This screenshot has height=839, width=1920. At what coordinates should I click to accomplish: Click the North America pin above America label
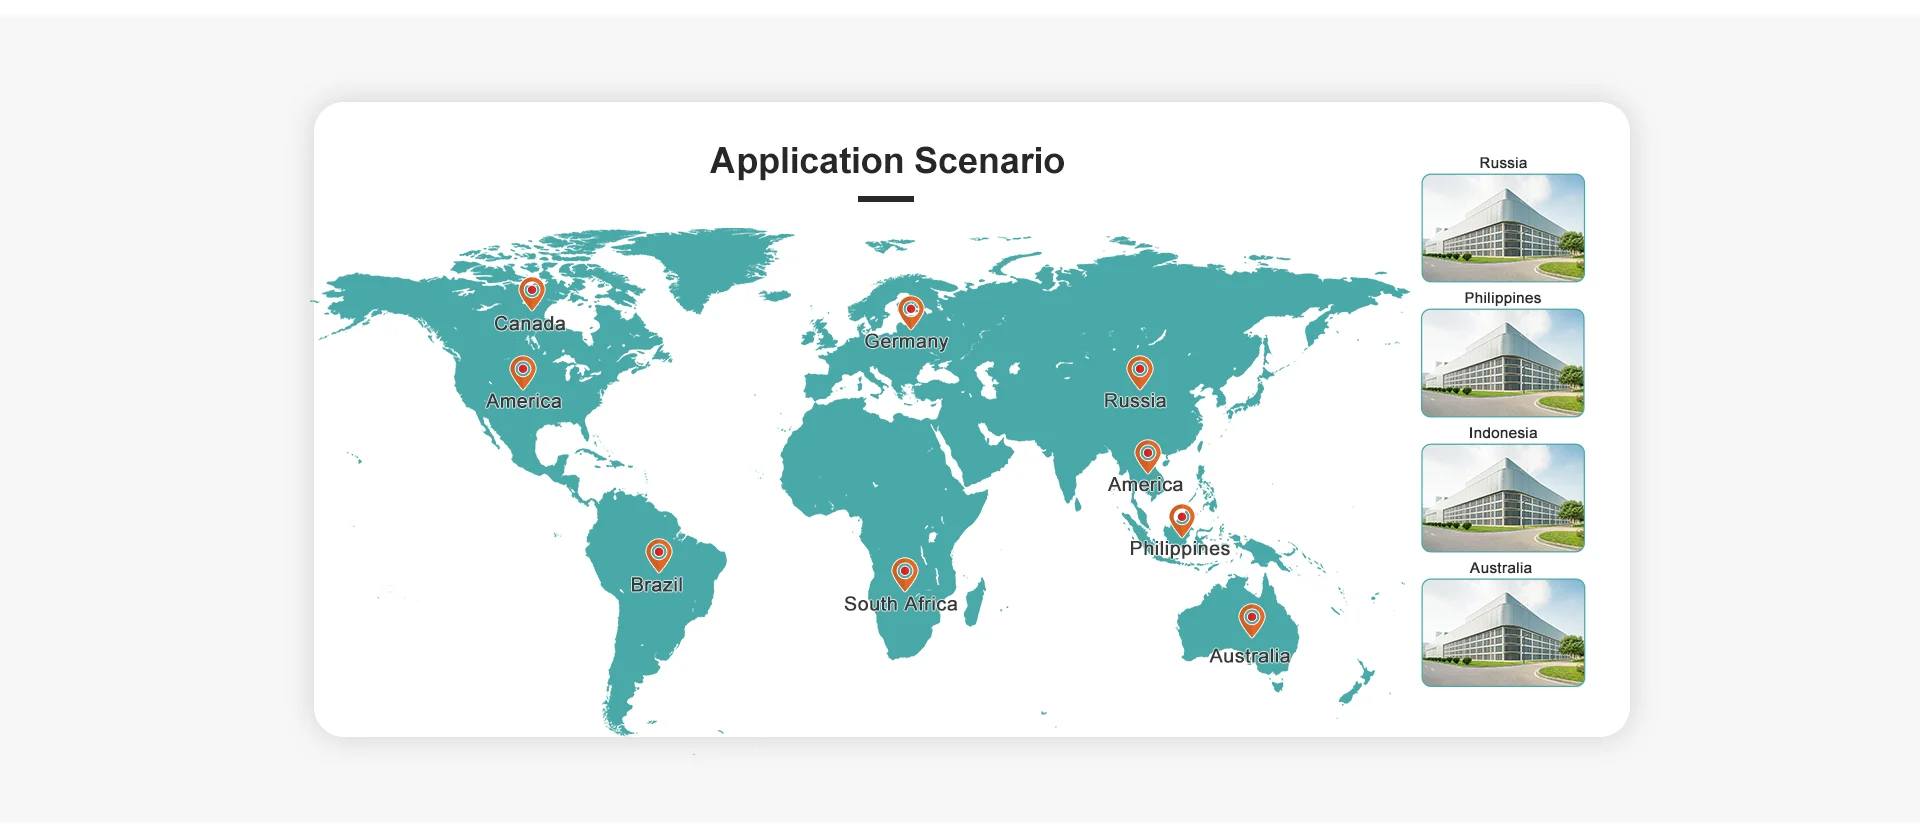pyautogui.click(x=523, y=372)
